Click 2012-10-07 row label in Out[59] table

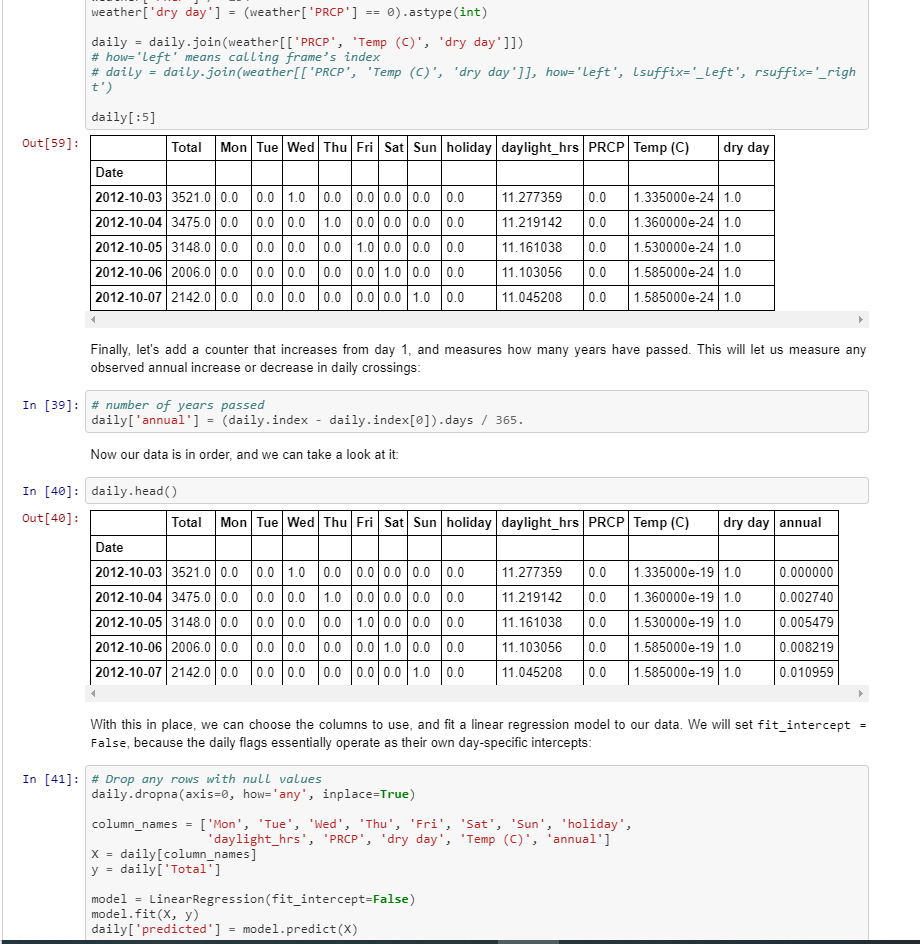tap(128, 297)
